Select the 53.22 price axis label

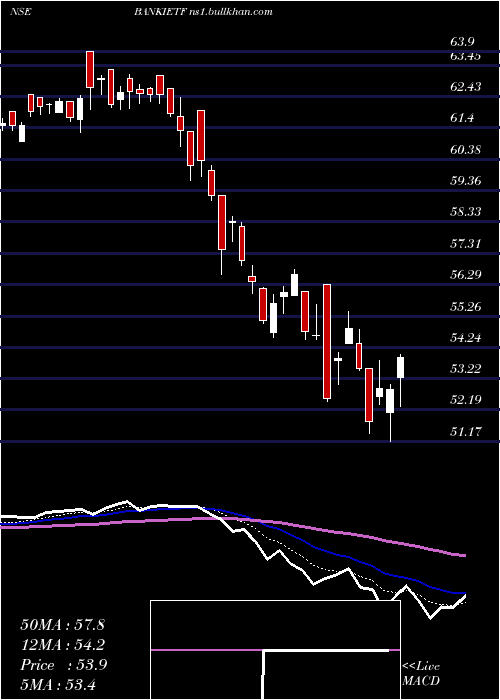click(466, 369)
